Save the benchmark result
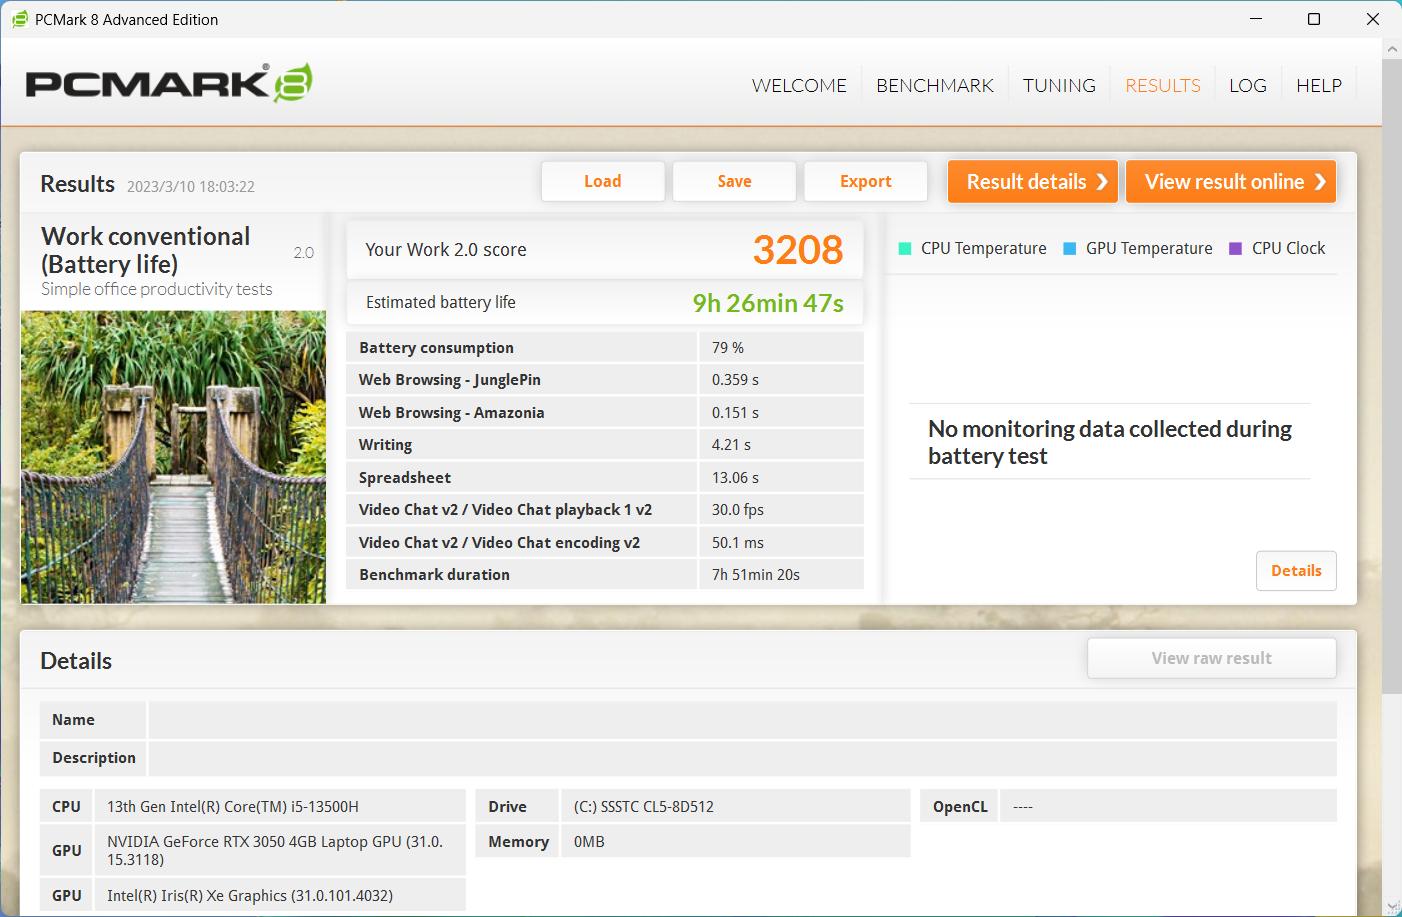This screenshot has height=917, width=1402. click(734, 182)
